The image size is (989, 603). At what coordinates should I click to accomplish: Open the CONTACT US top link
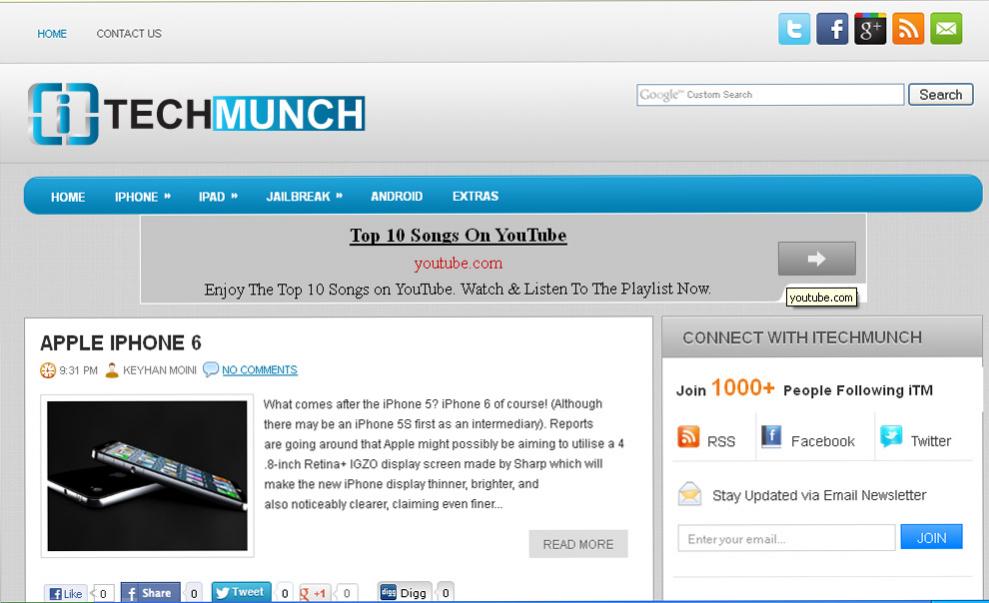tap(129, 33)
